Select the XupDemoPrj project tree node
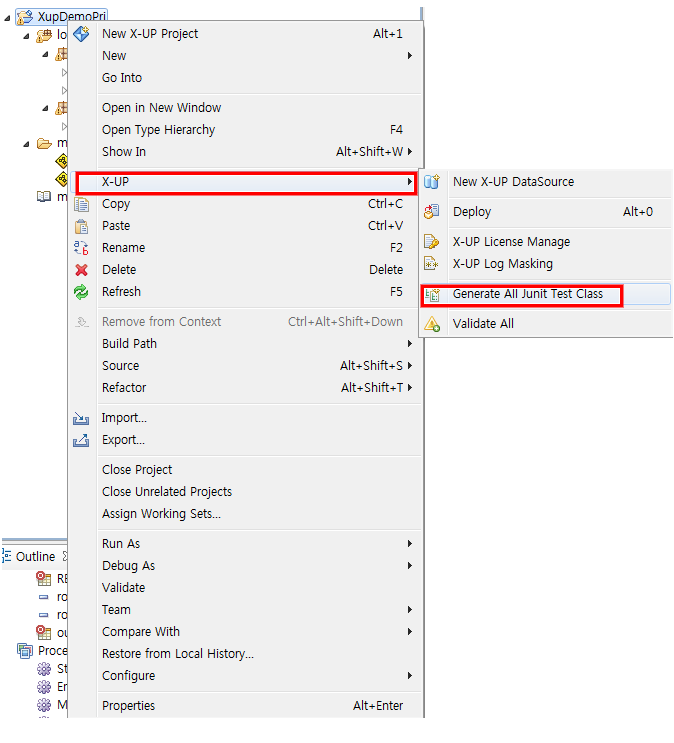The image size is (674, 743). pos(70,17)
